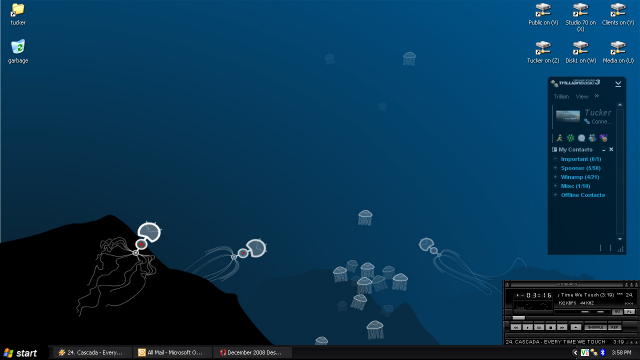Click the Trillian scrollbar up arrow

(x=620, y=105)
